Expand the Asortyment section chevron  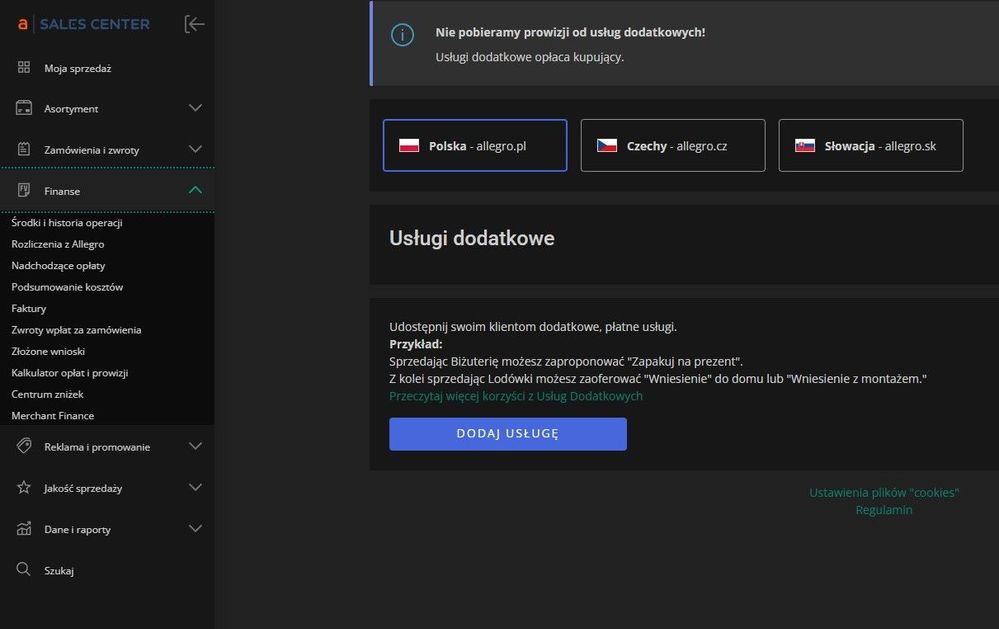click(x=195, y=108)
